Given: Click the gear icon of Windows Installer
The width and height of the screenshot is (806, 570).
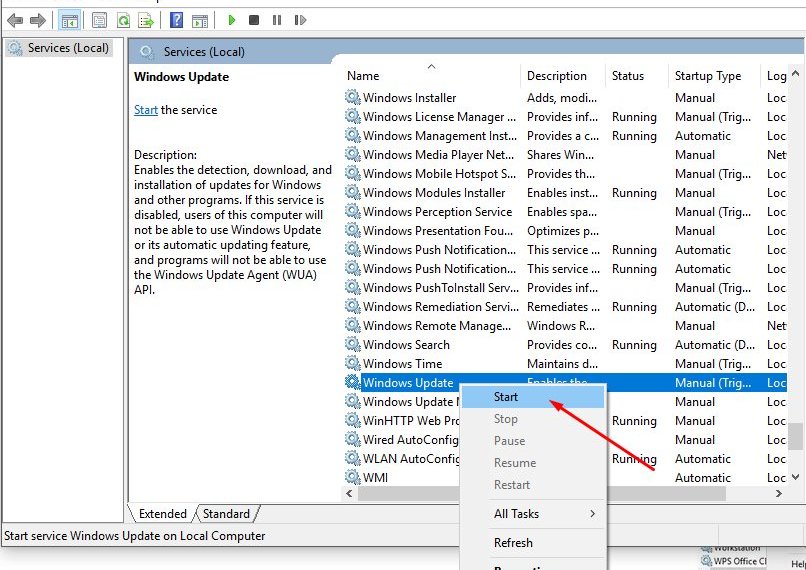Looking at the screenshot, I should pos(353,97).
